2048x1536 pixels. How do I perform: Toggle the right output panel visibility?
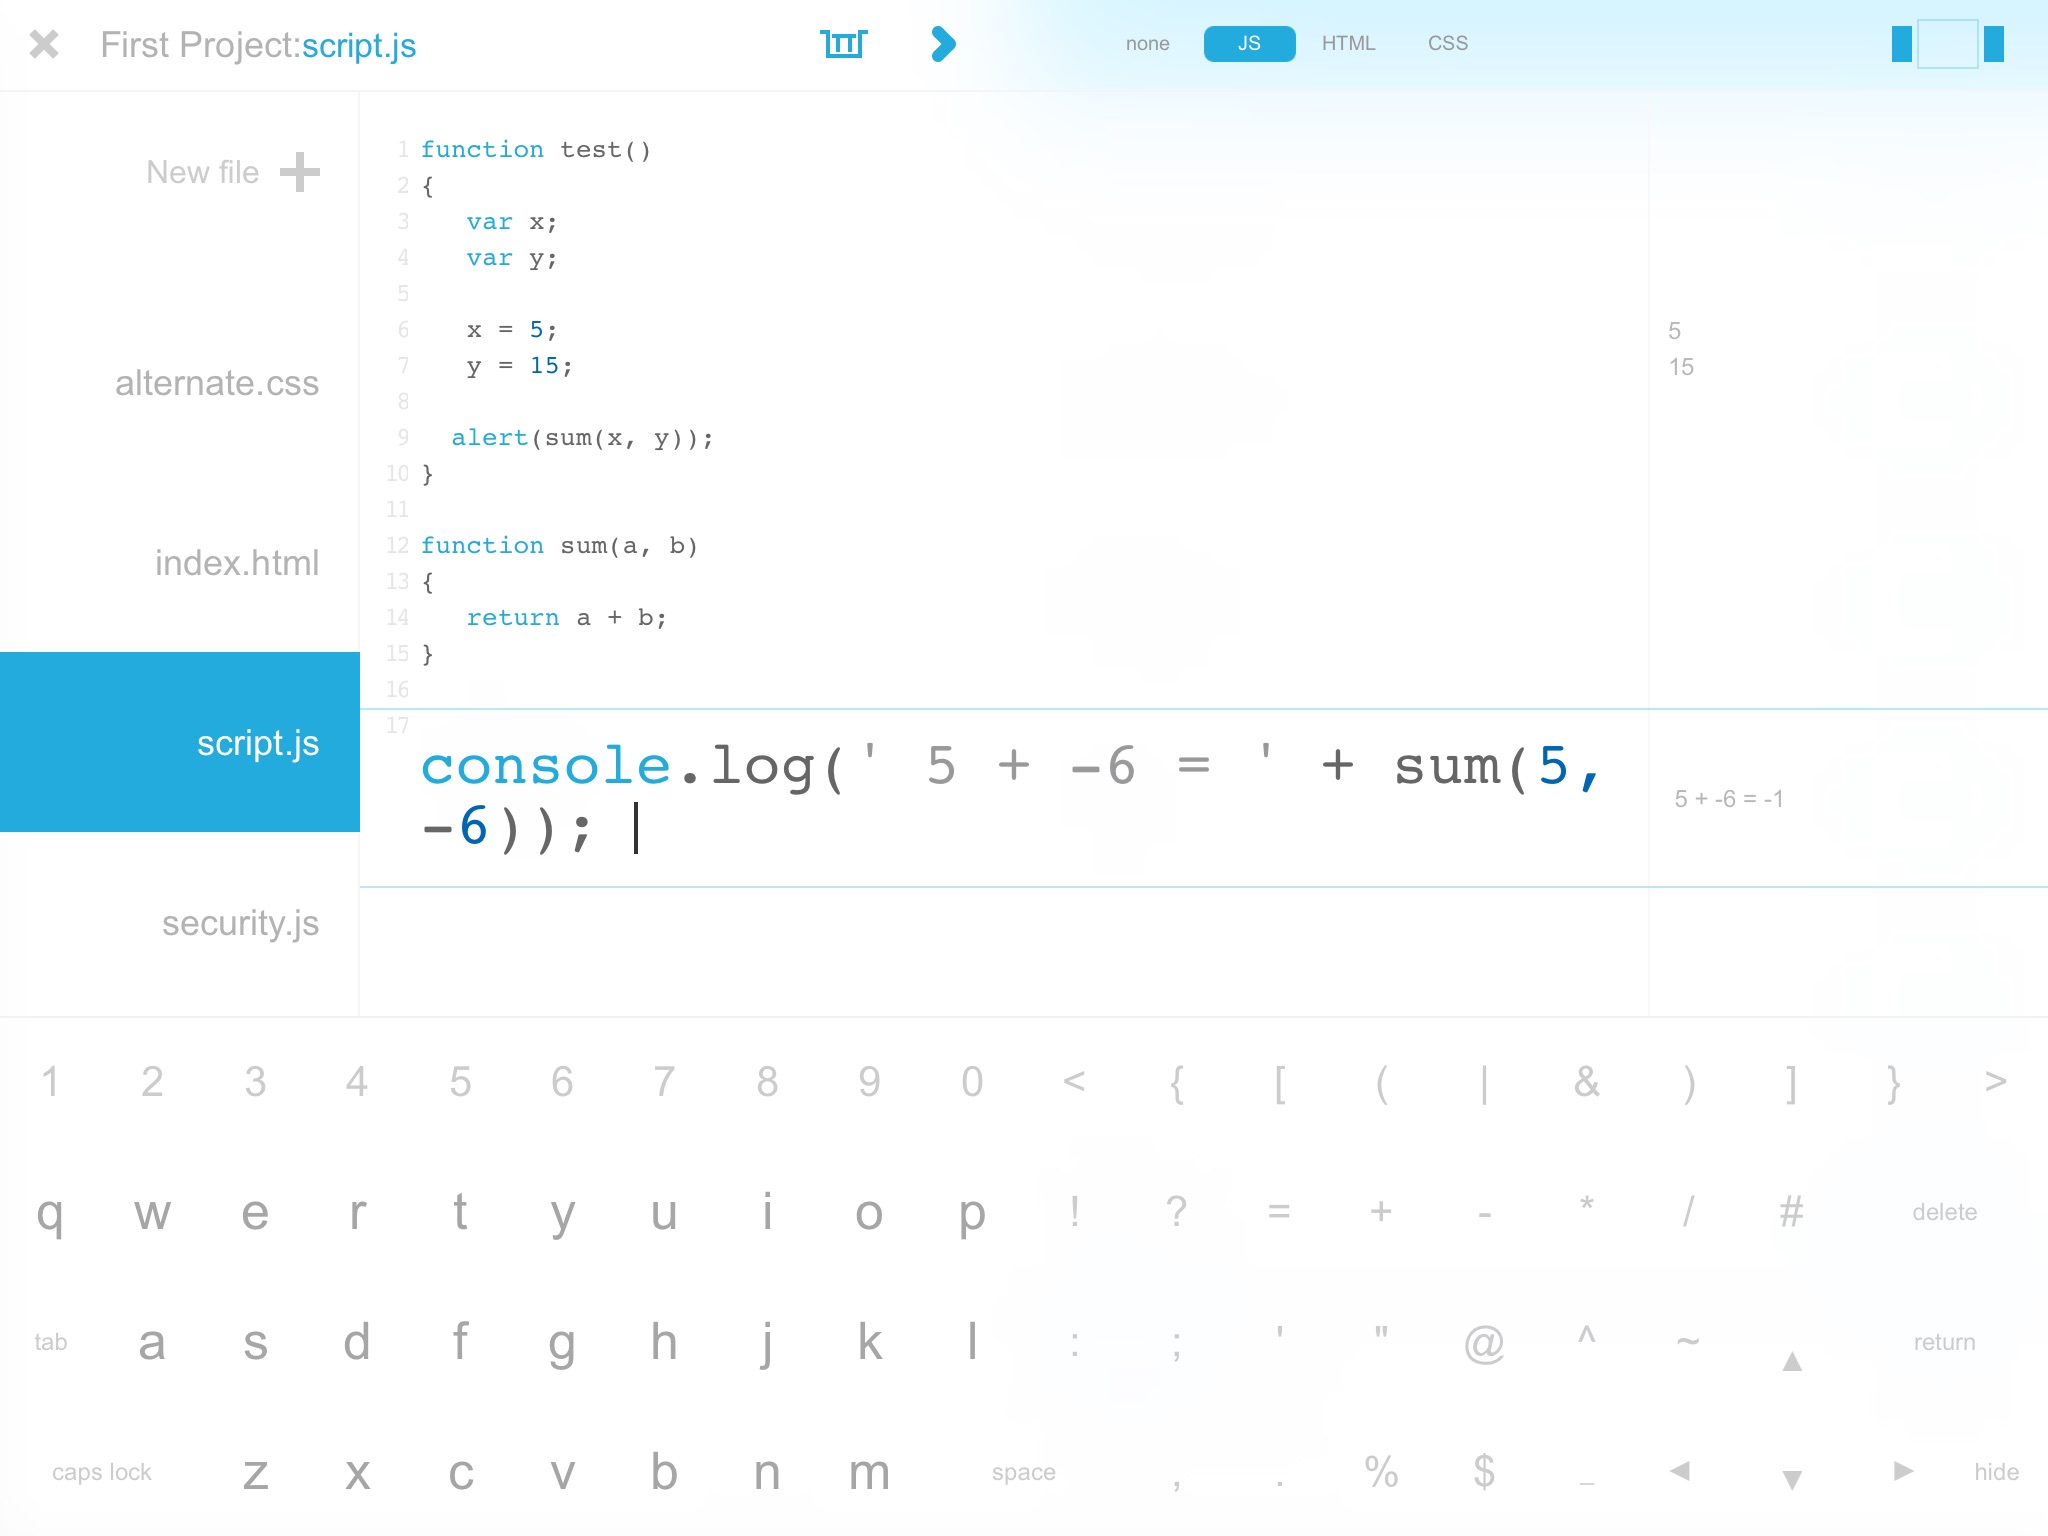tap(1994, 44)
